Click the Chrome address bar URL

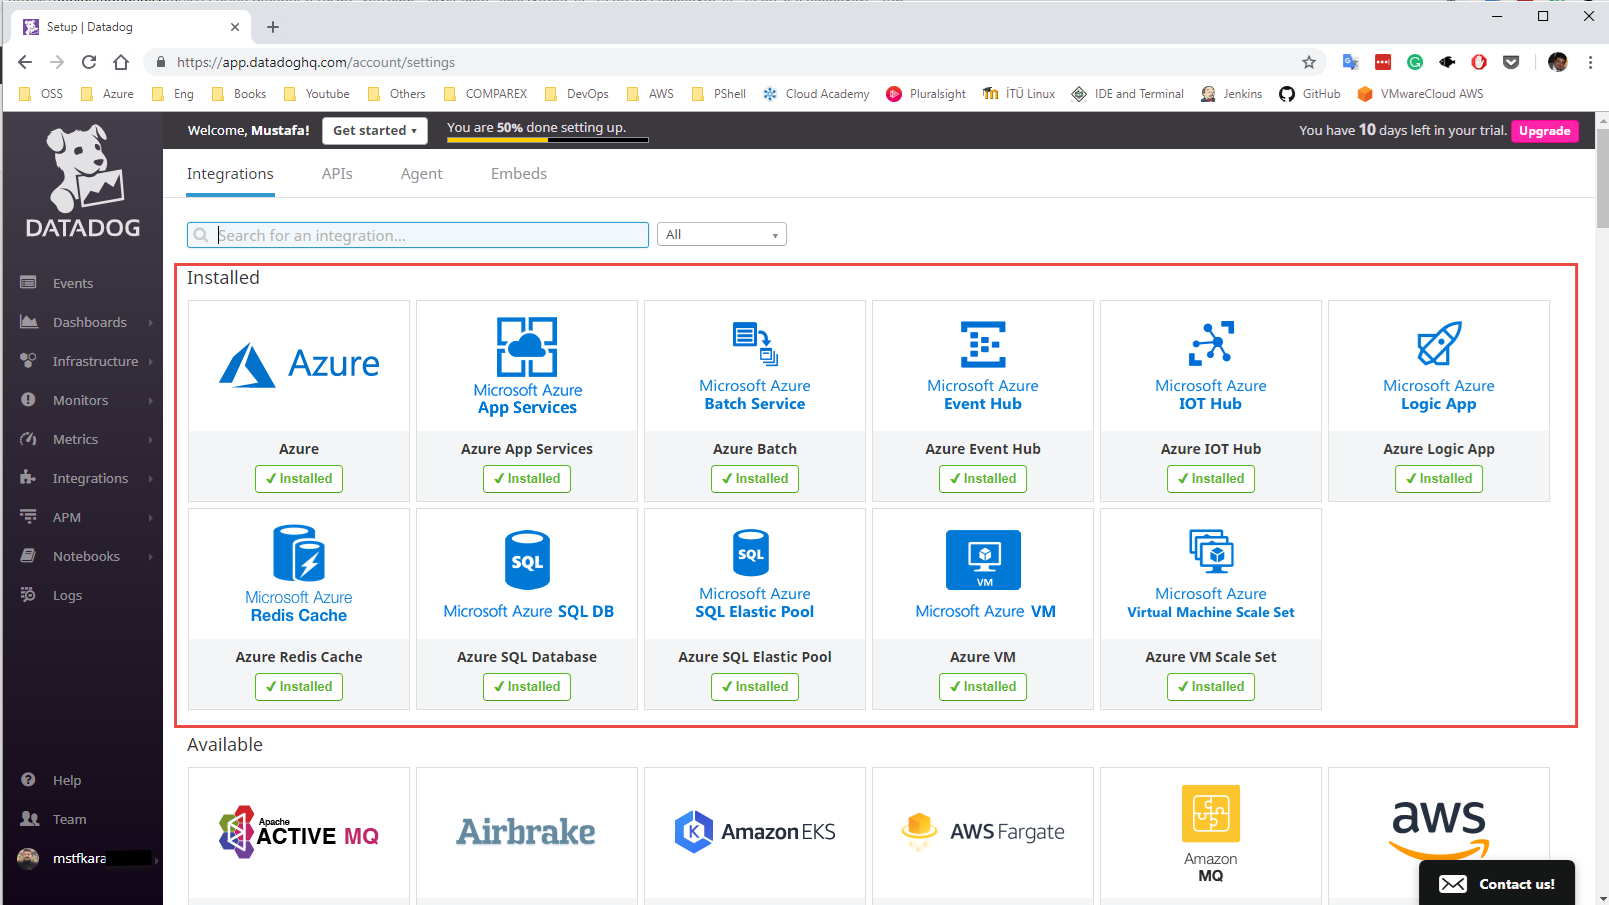(x=316, y=62)
